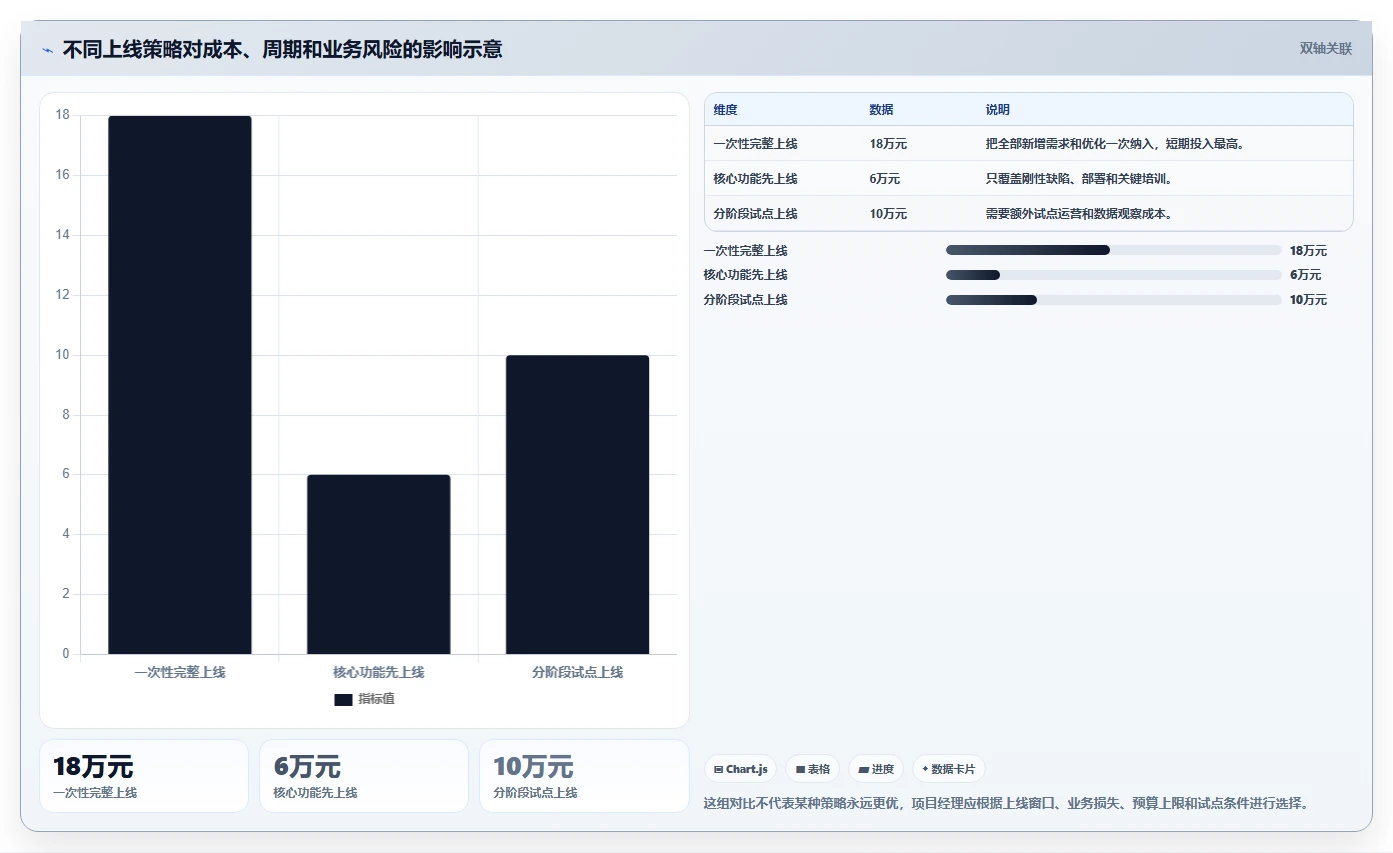The image size is (1393, 853).
Task: Click the 双轴关联 label in header
Action: (1326, 49)
